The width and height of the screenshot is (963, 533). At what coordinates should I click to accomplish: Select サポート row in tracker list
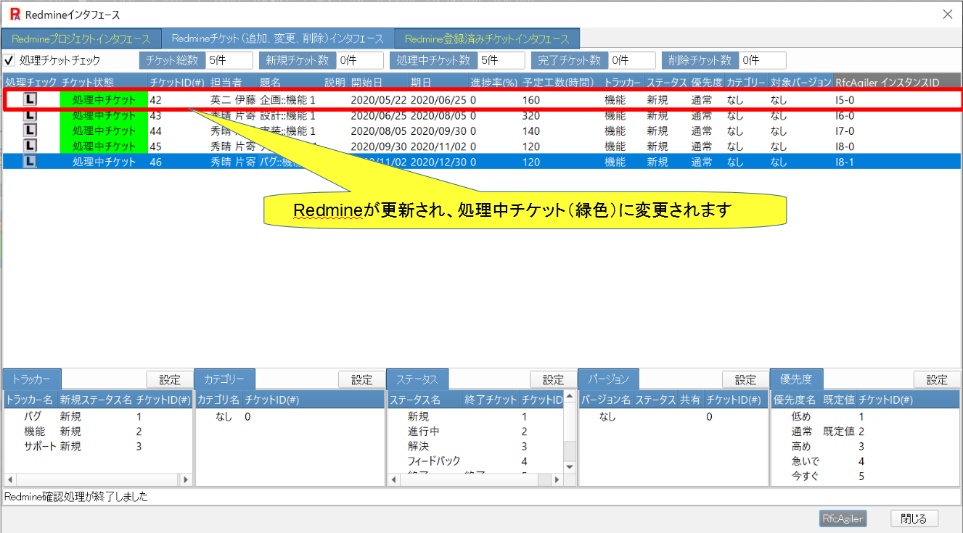click(98, 446)
